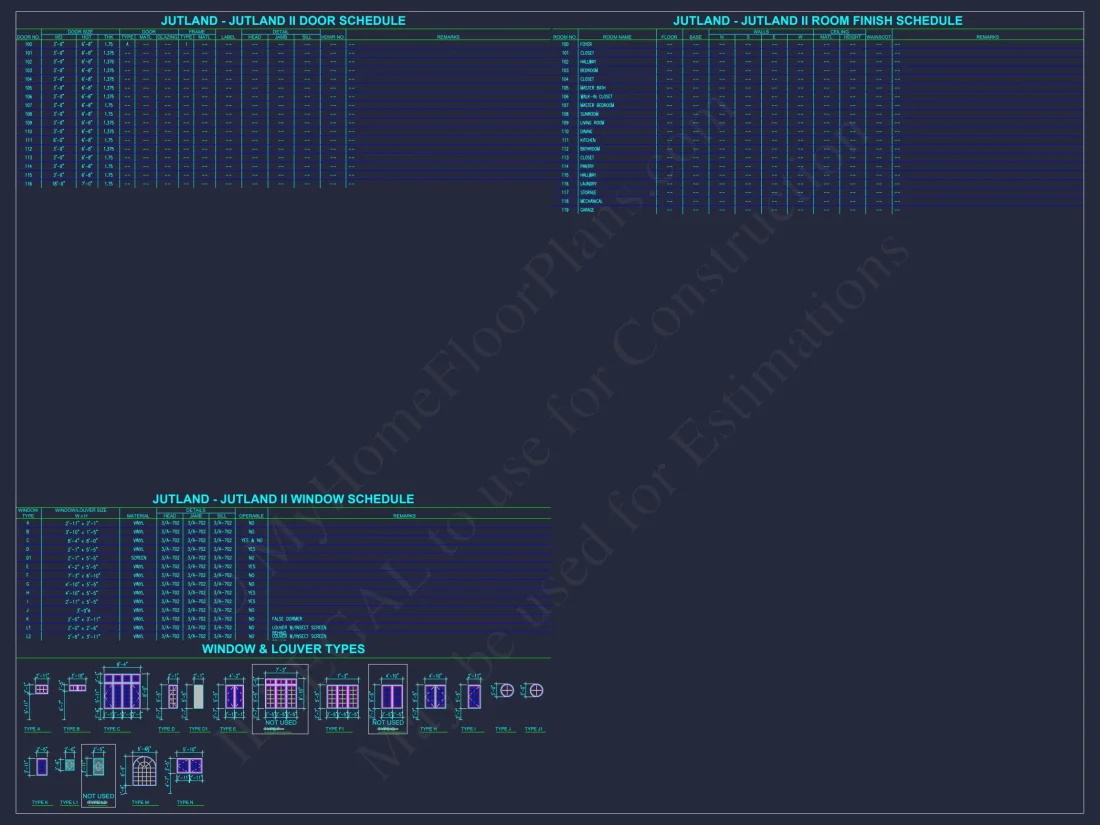Viewport: 1100px width, 825px height.
Task: Select the False Dormer remark in window schedule
Action: coord(288,619)
